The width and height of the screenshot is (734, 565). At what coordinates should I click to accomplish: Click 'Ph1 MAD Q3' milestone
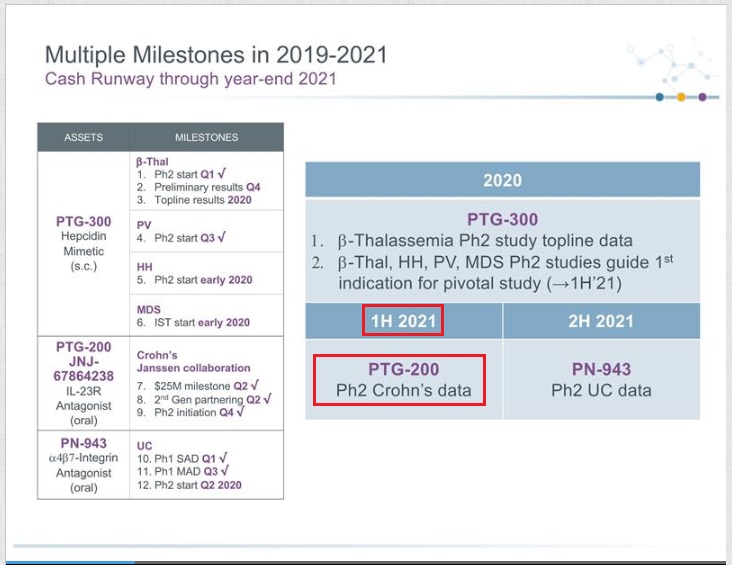[183, 471]
